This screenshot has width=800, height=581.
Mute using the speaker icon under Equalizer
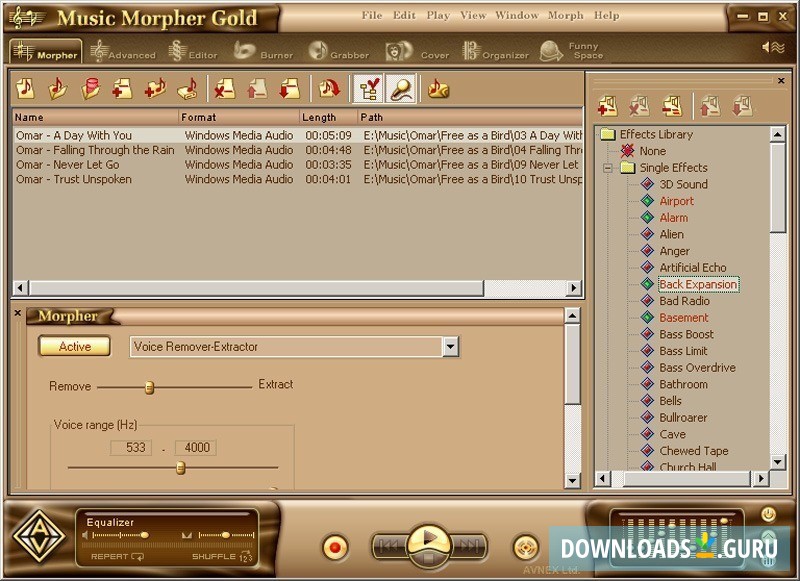pos(85,535)
